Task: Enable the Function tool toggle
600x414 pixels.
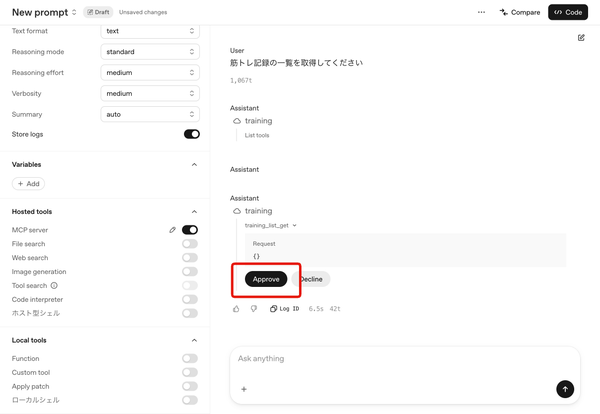Action: (190, 359)
